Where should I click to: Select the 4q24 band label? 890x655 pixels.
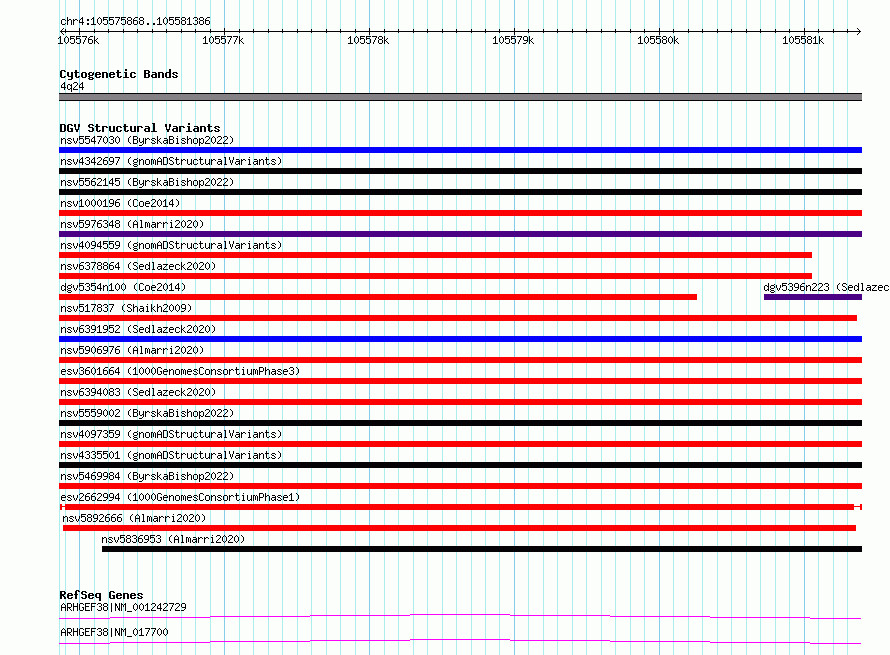pyautogui.click(x=72, y=86)
